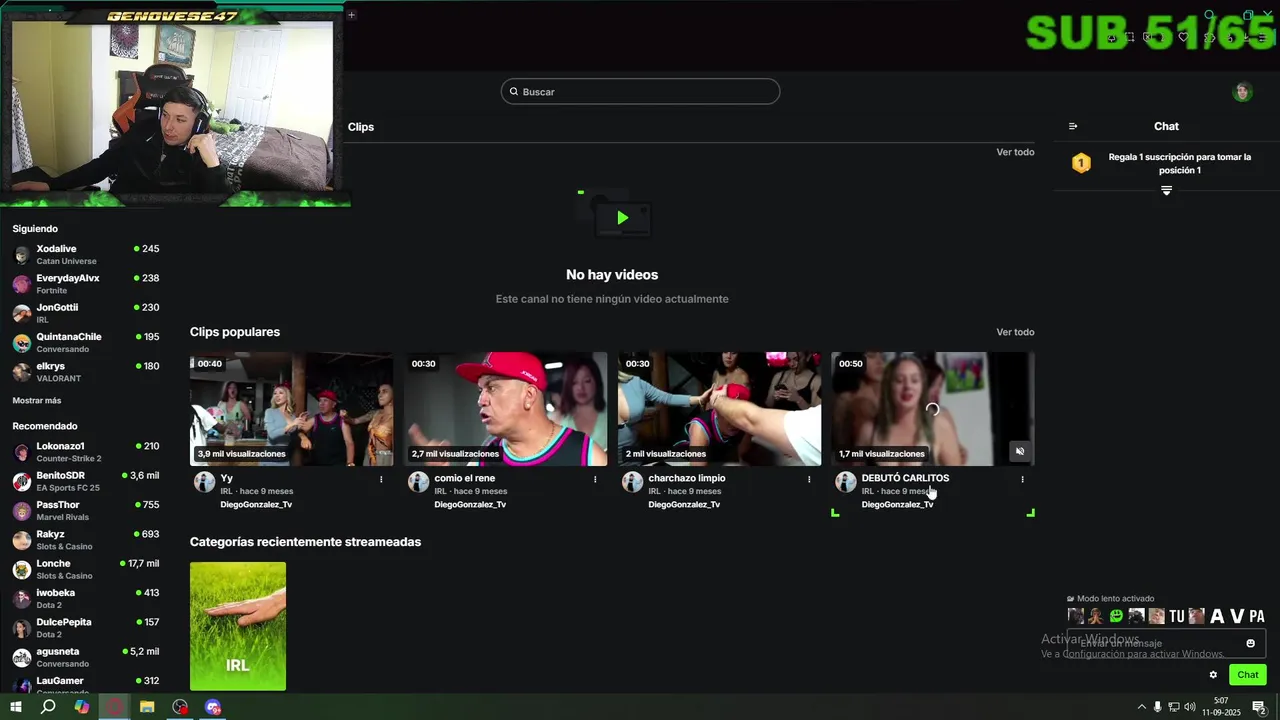Open the volume control in system tray
The height and width of the screenshot is (720, 1280).
(1191, 707)
